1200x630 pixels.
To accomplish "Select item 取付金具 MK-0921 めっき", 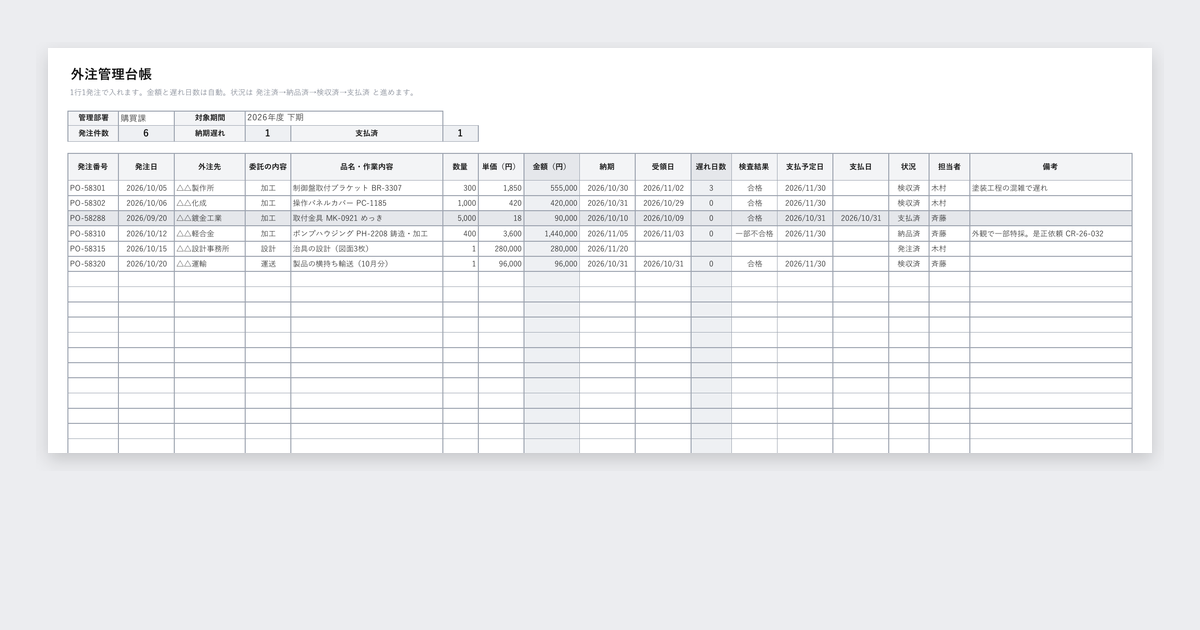I will pos(367,218).
